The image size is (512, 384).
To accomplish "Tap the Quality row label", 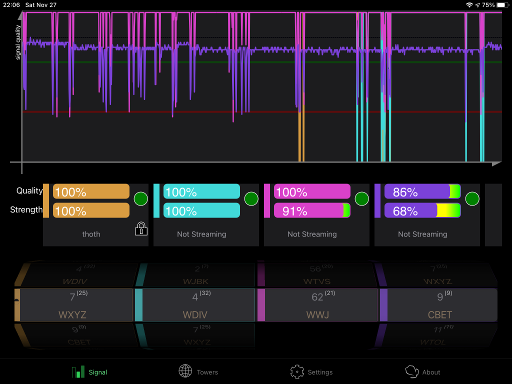I will pyautogui.click(x=29, y=191).
